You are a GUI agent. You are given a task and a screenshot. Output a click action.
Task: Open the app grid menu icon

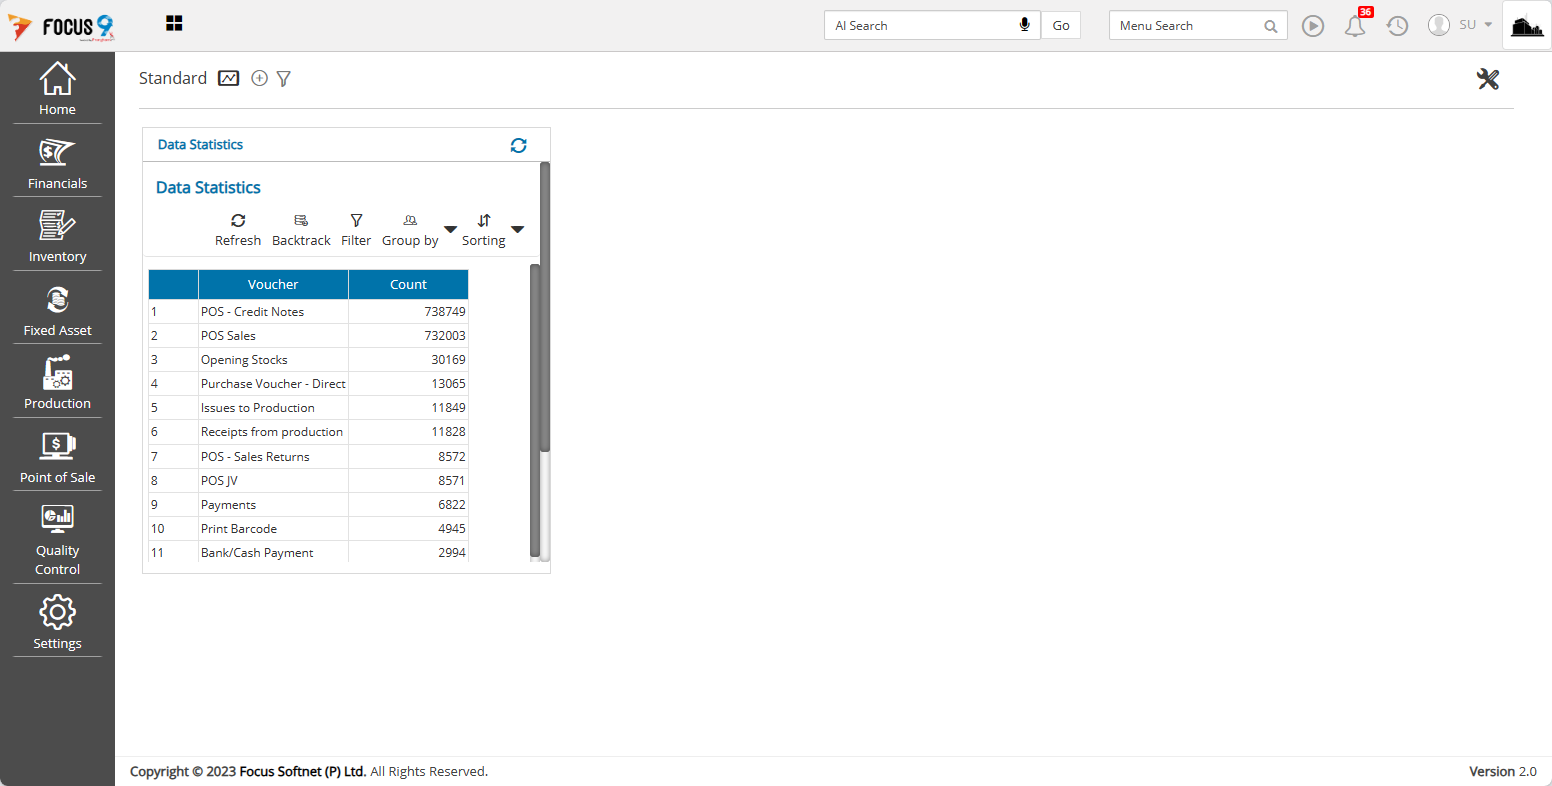coord(174,23)
